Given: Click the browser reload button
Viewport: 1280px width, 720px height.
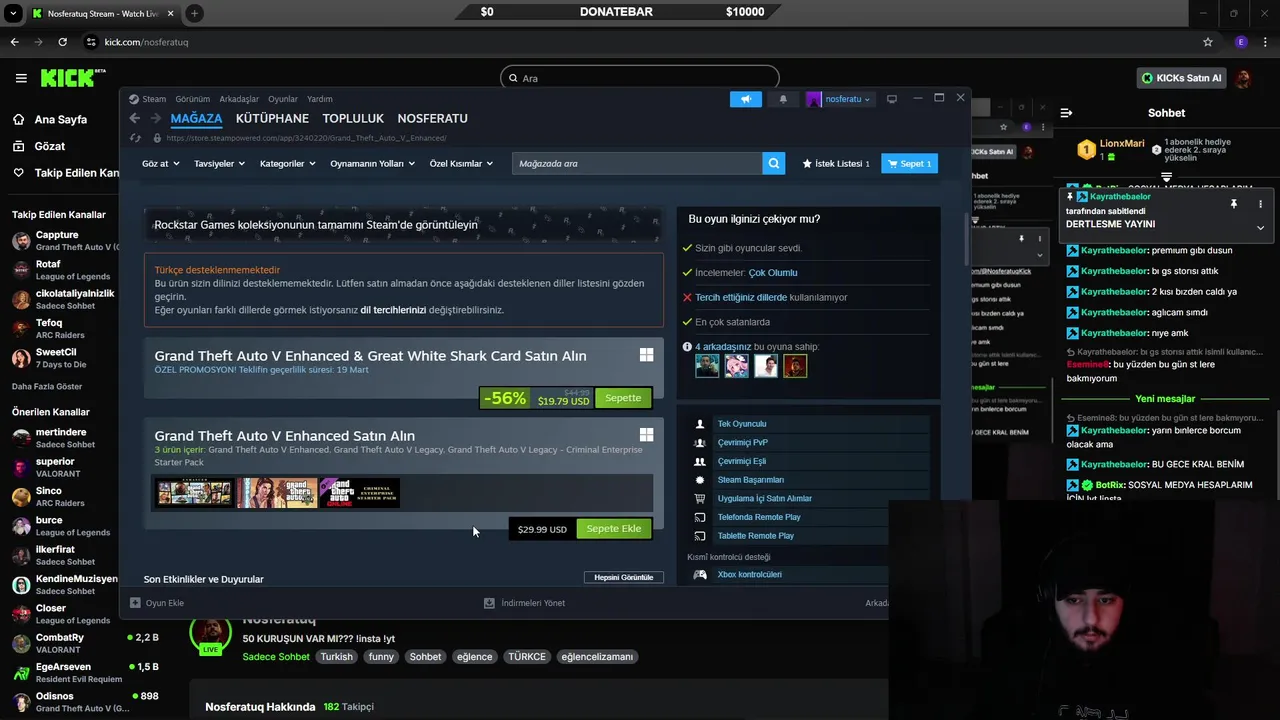Looking at the screenshot, I should click(62, 42).
